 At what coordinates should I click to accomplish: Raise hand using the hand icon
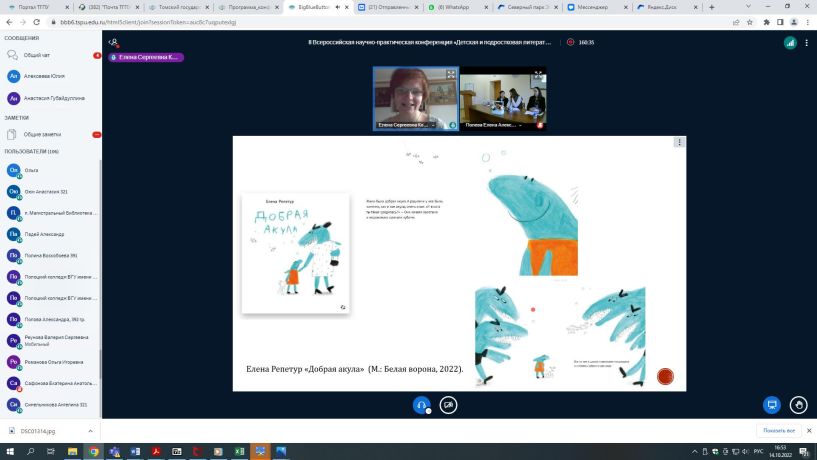[798, 405]
